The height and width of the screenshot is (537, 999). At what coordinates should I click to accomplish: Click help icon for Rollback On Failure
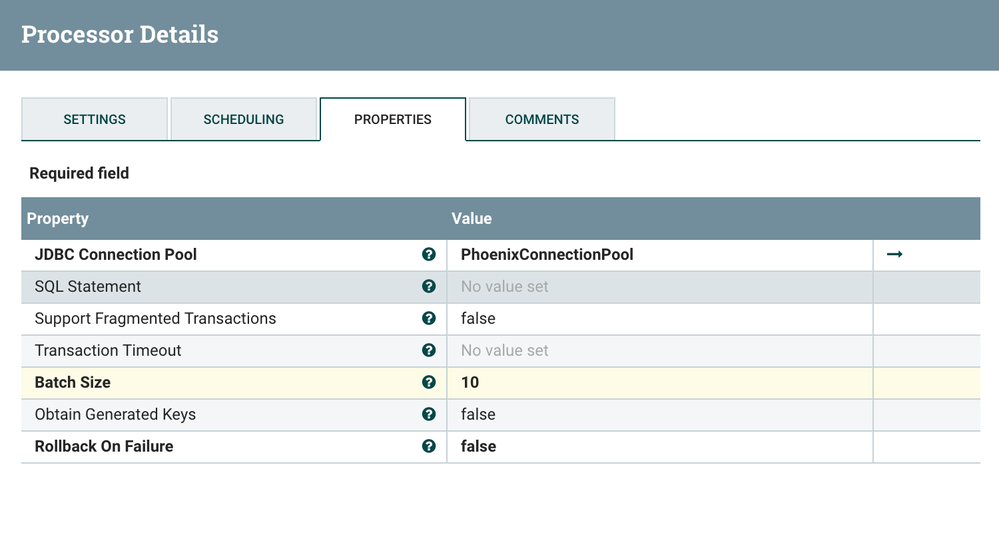pos(429,447)
